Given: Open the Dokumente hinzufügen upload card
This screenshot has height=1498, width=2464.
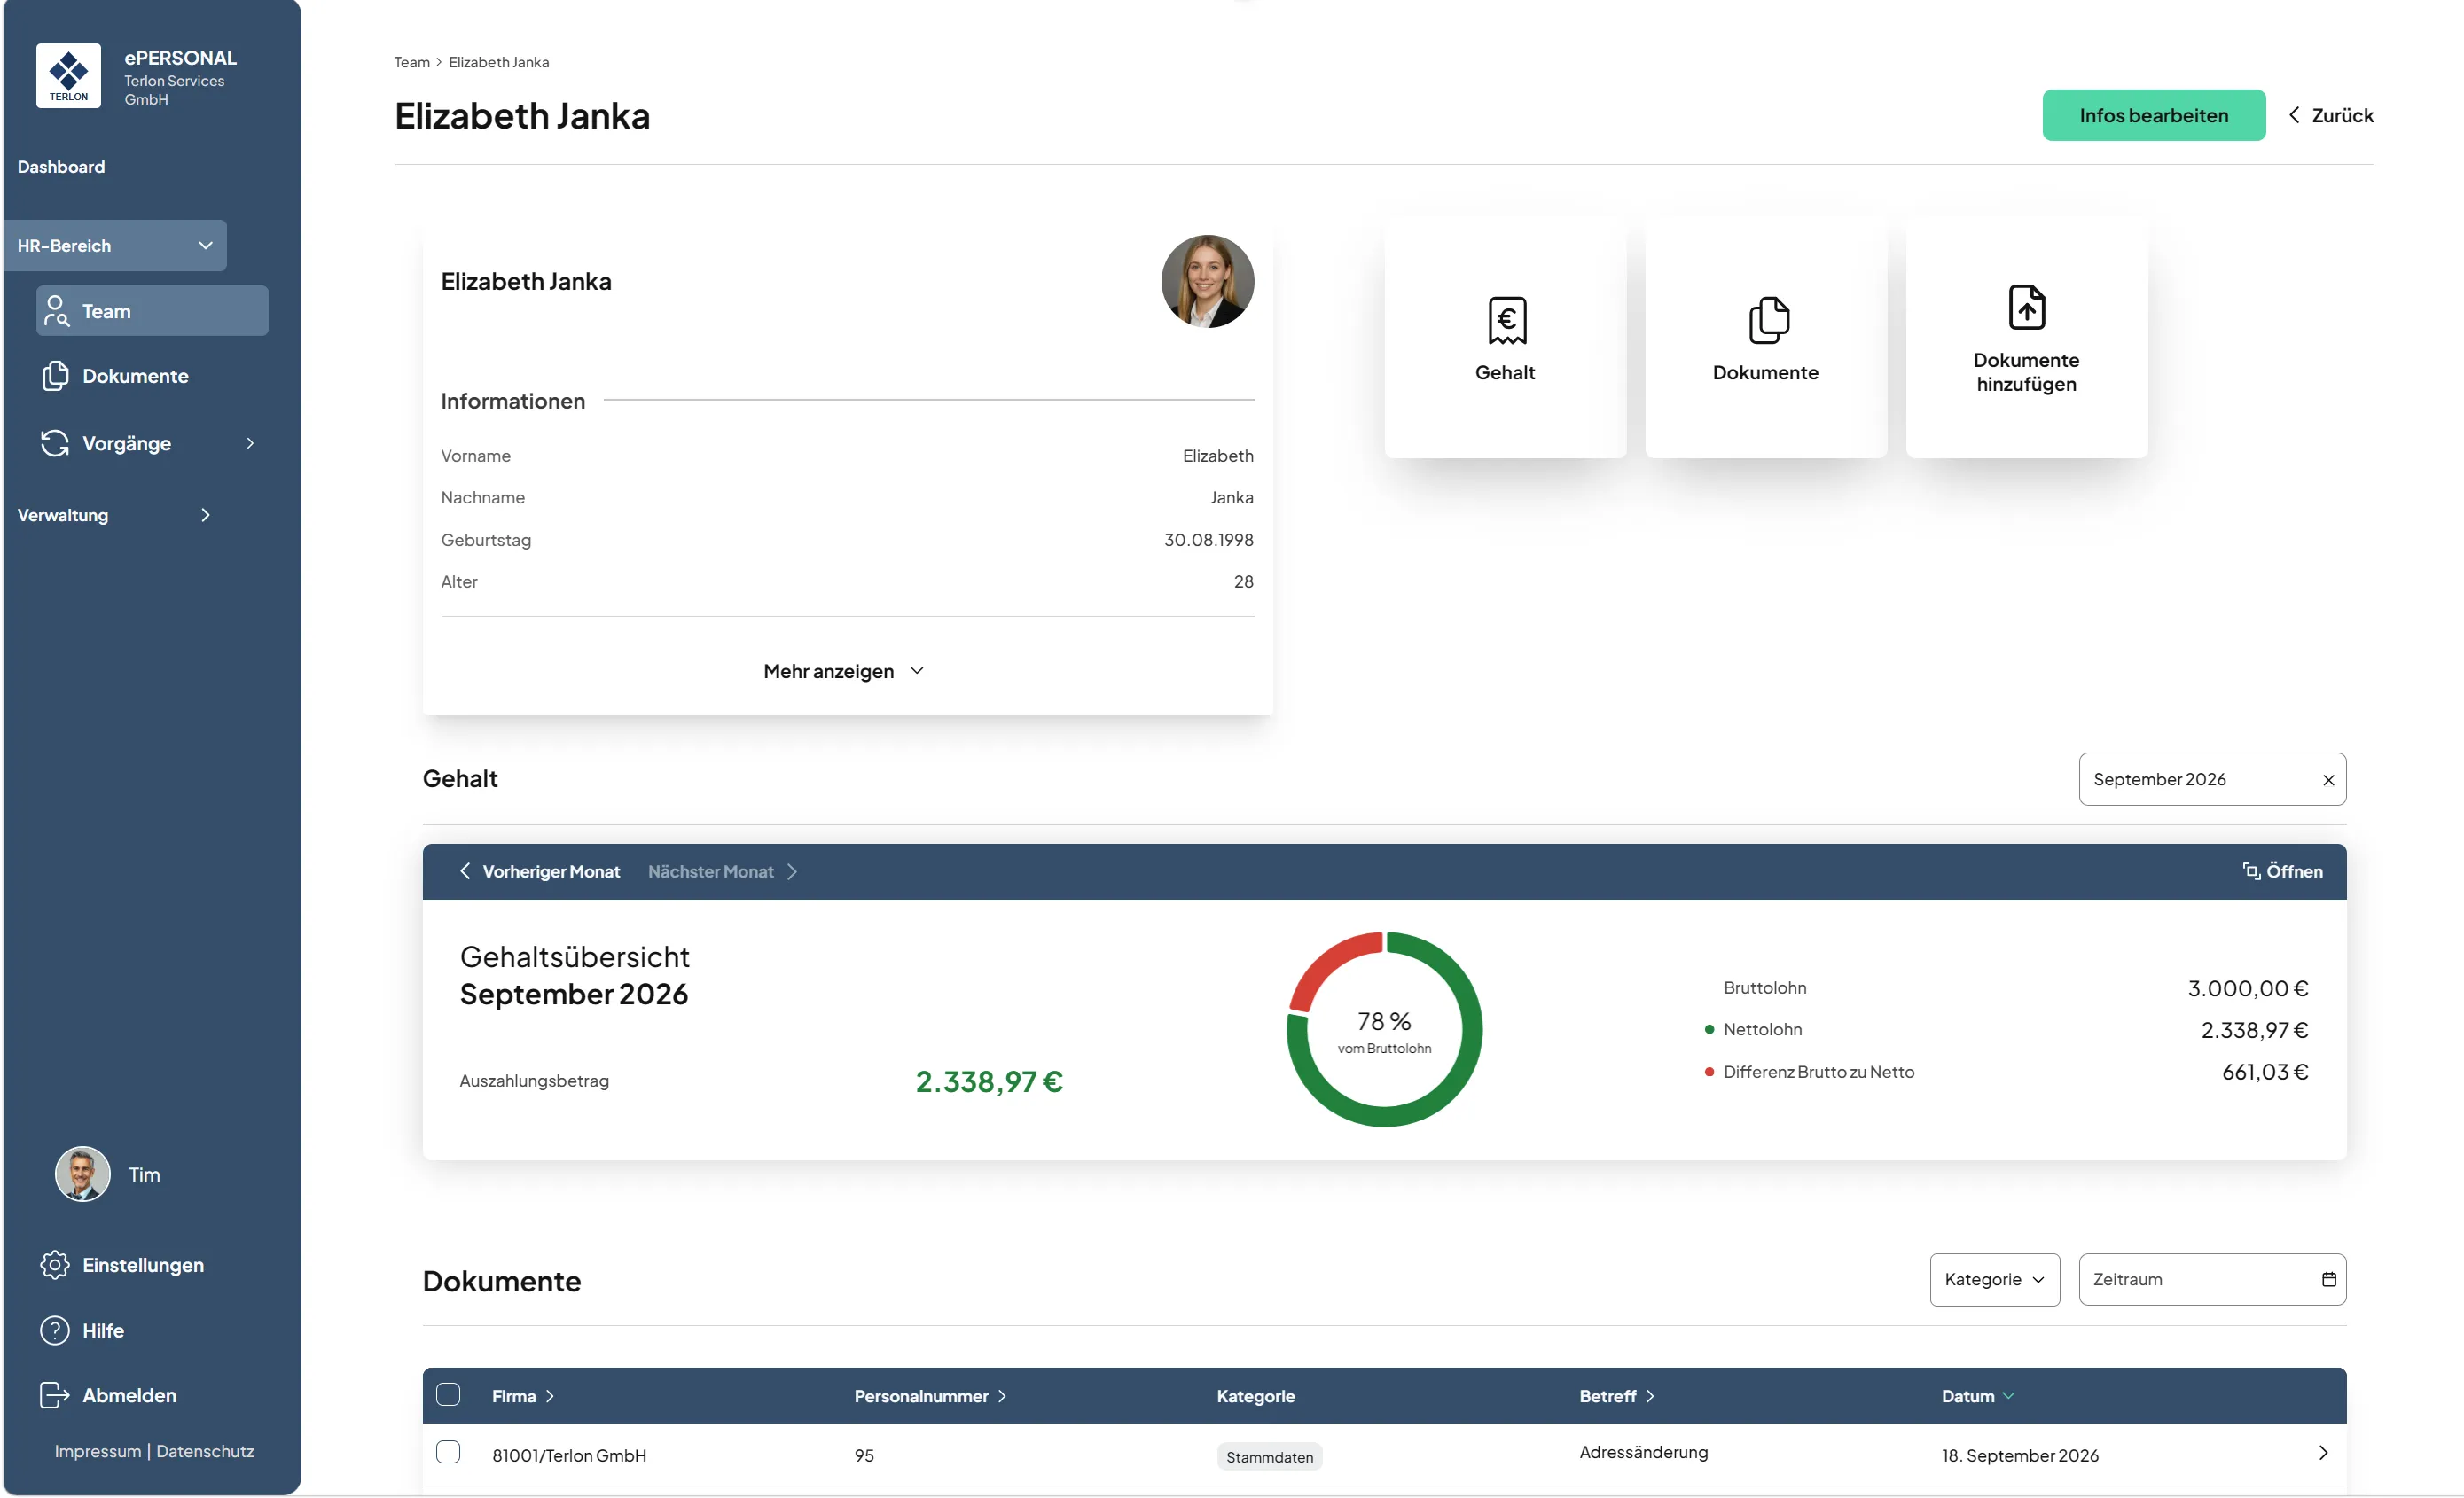Looking at the screenshot, I should point(2026,338).
